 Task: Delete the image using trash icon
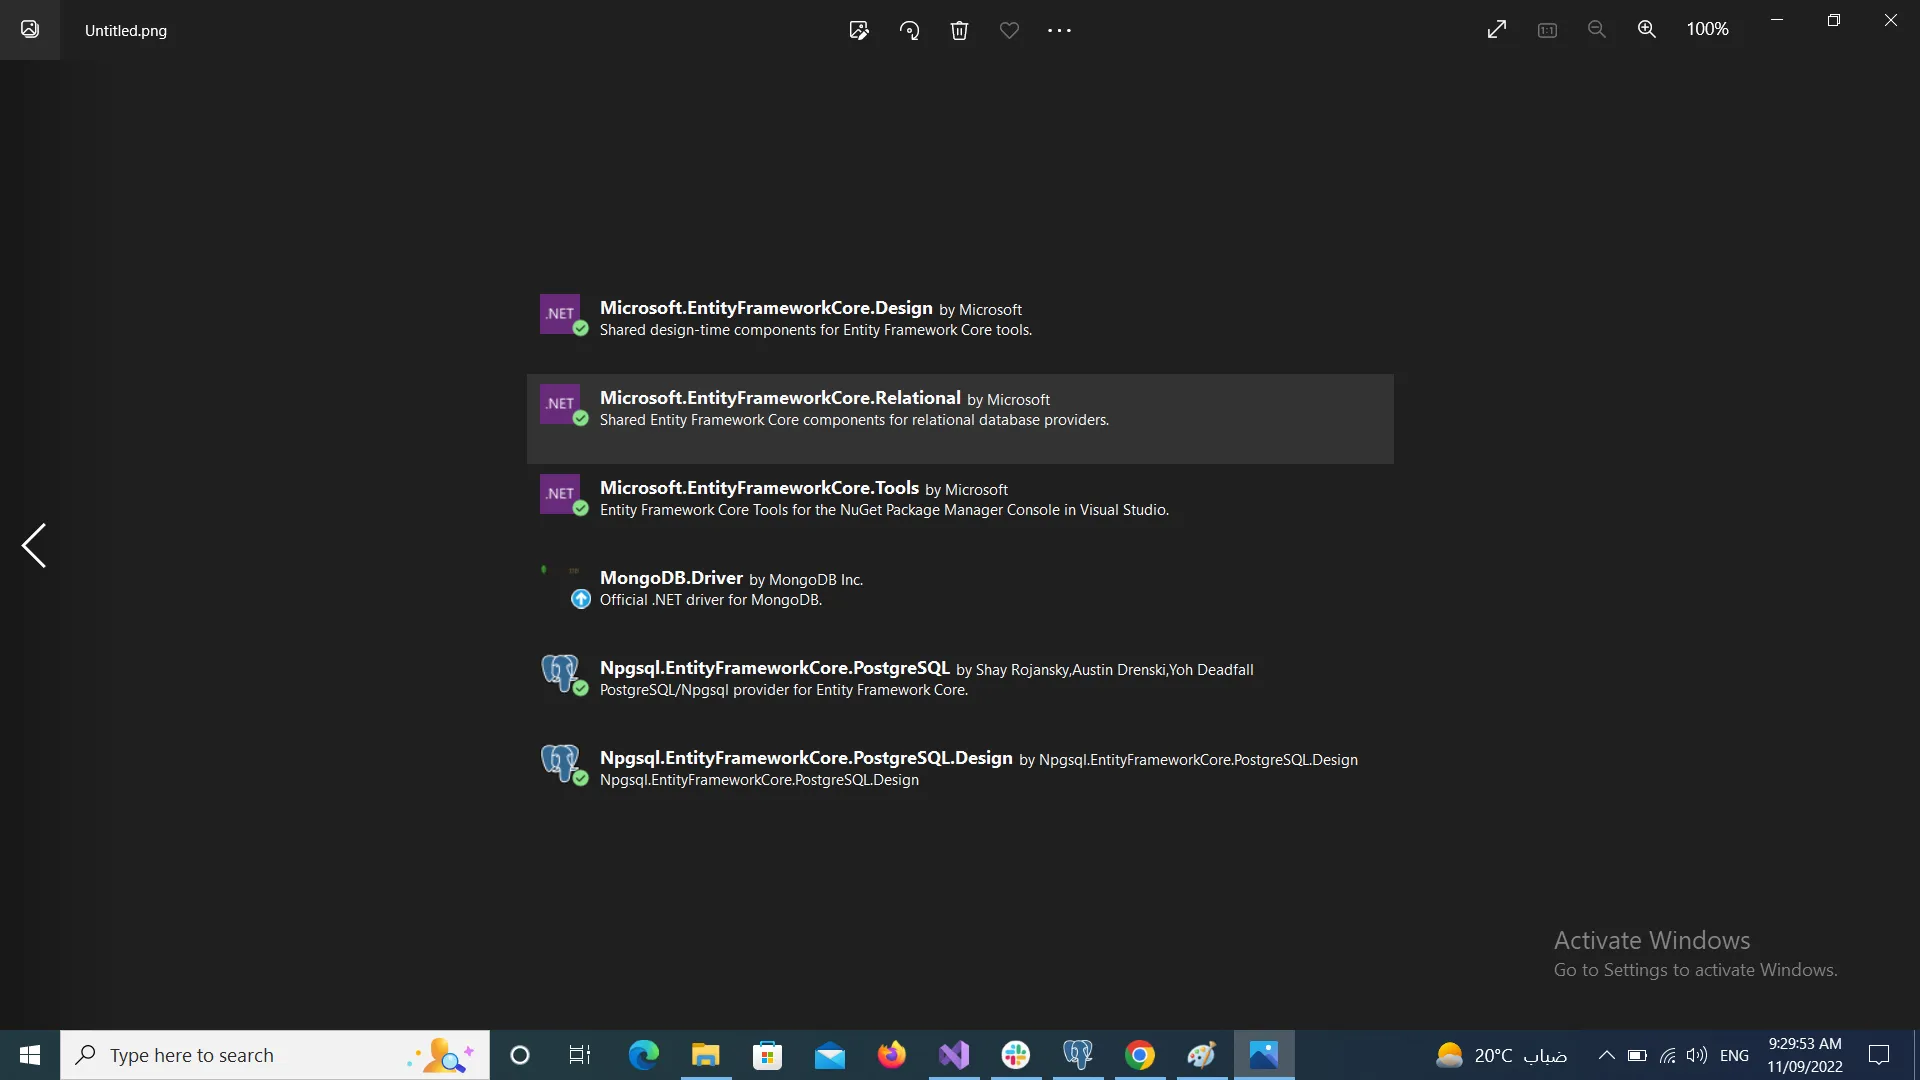pyautogui.click(x=959, y=30)
